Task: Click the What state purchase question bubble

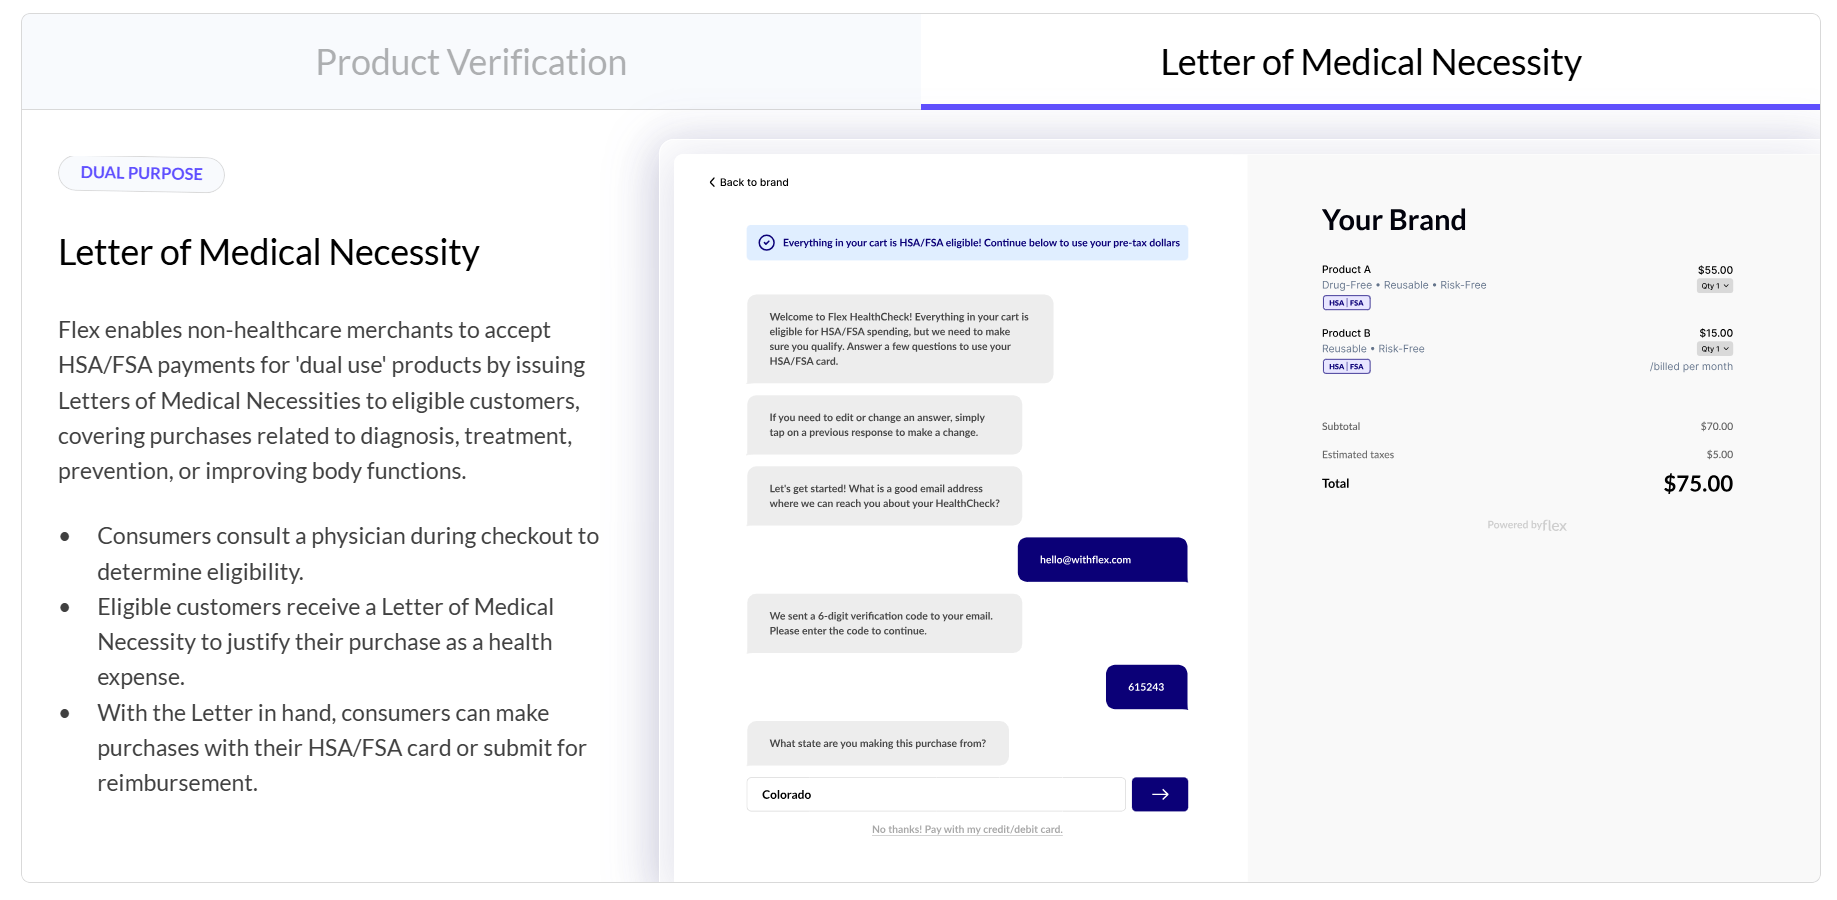Action: click(x=877, y=743)
